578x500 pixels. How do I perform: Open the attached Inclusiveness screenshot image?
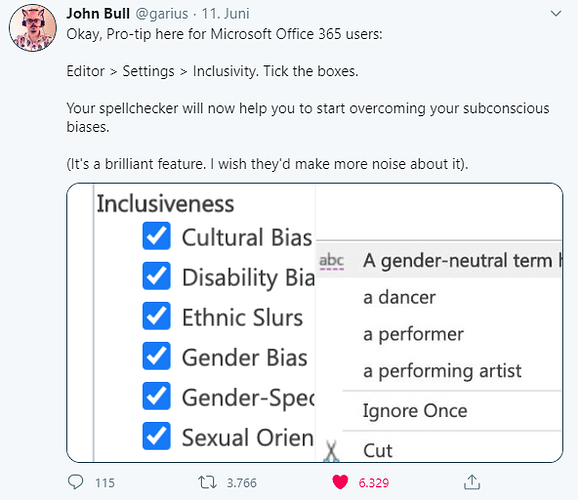click(315, 323)
